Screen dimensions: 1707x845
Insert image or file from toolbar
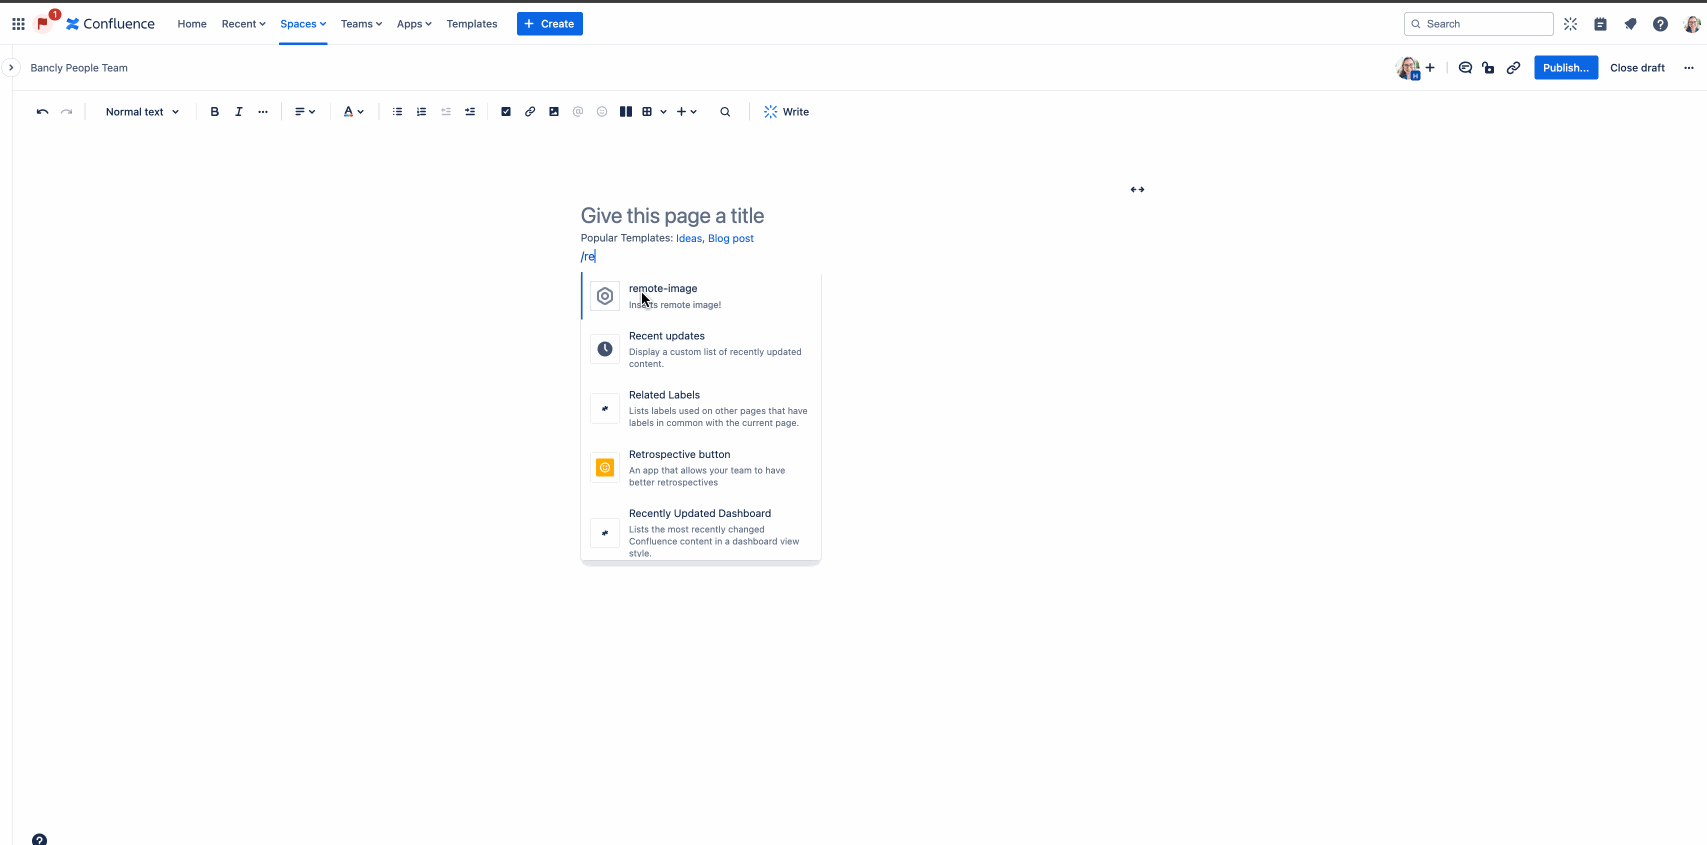[554, 112]
